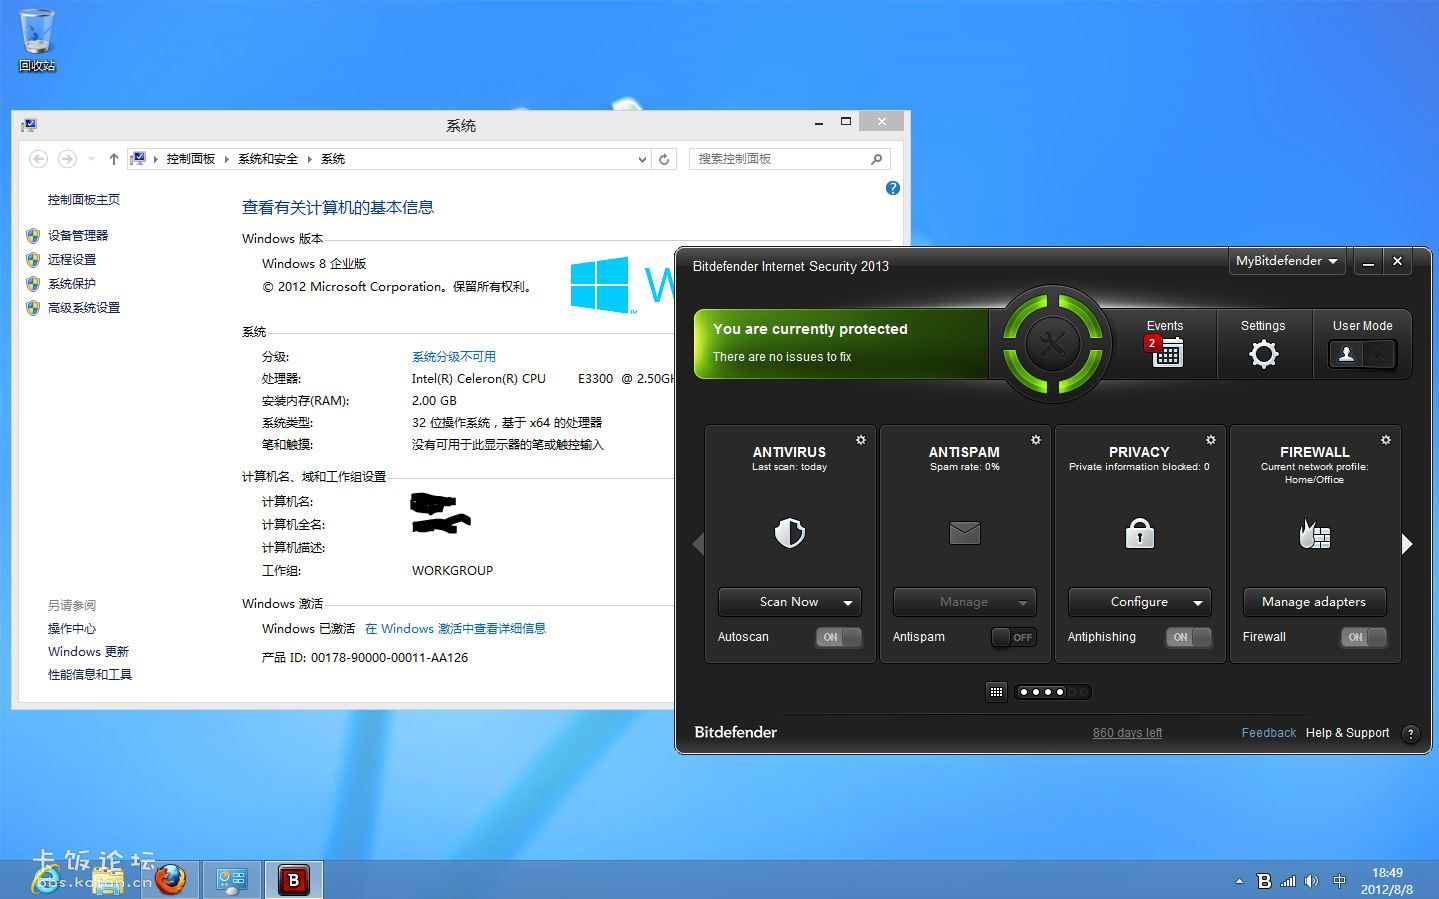Open Bitdefender Settings gear

pos(1263,353)
